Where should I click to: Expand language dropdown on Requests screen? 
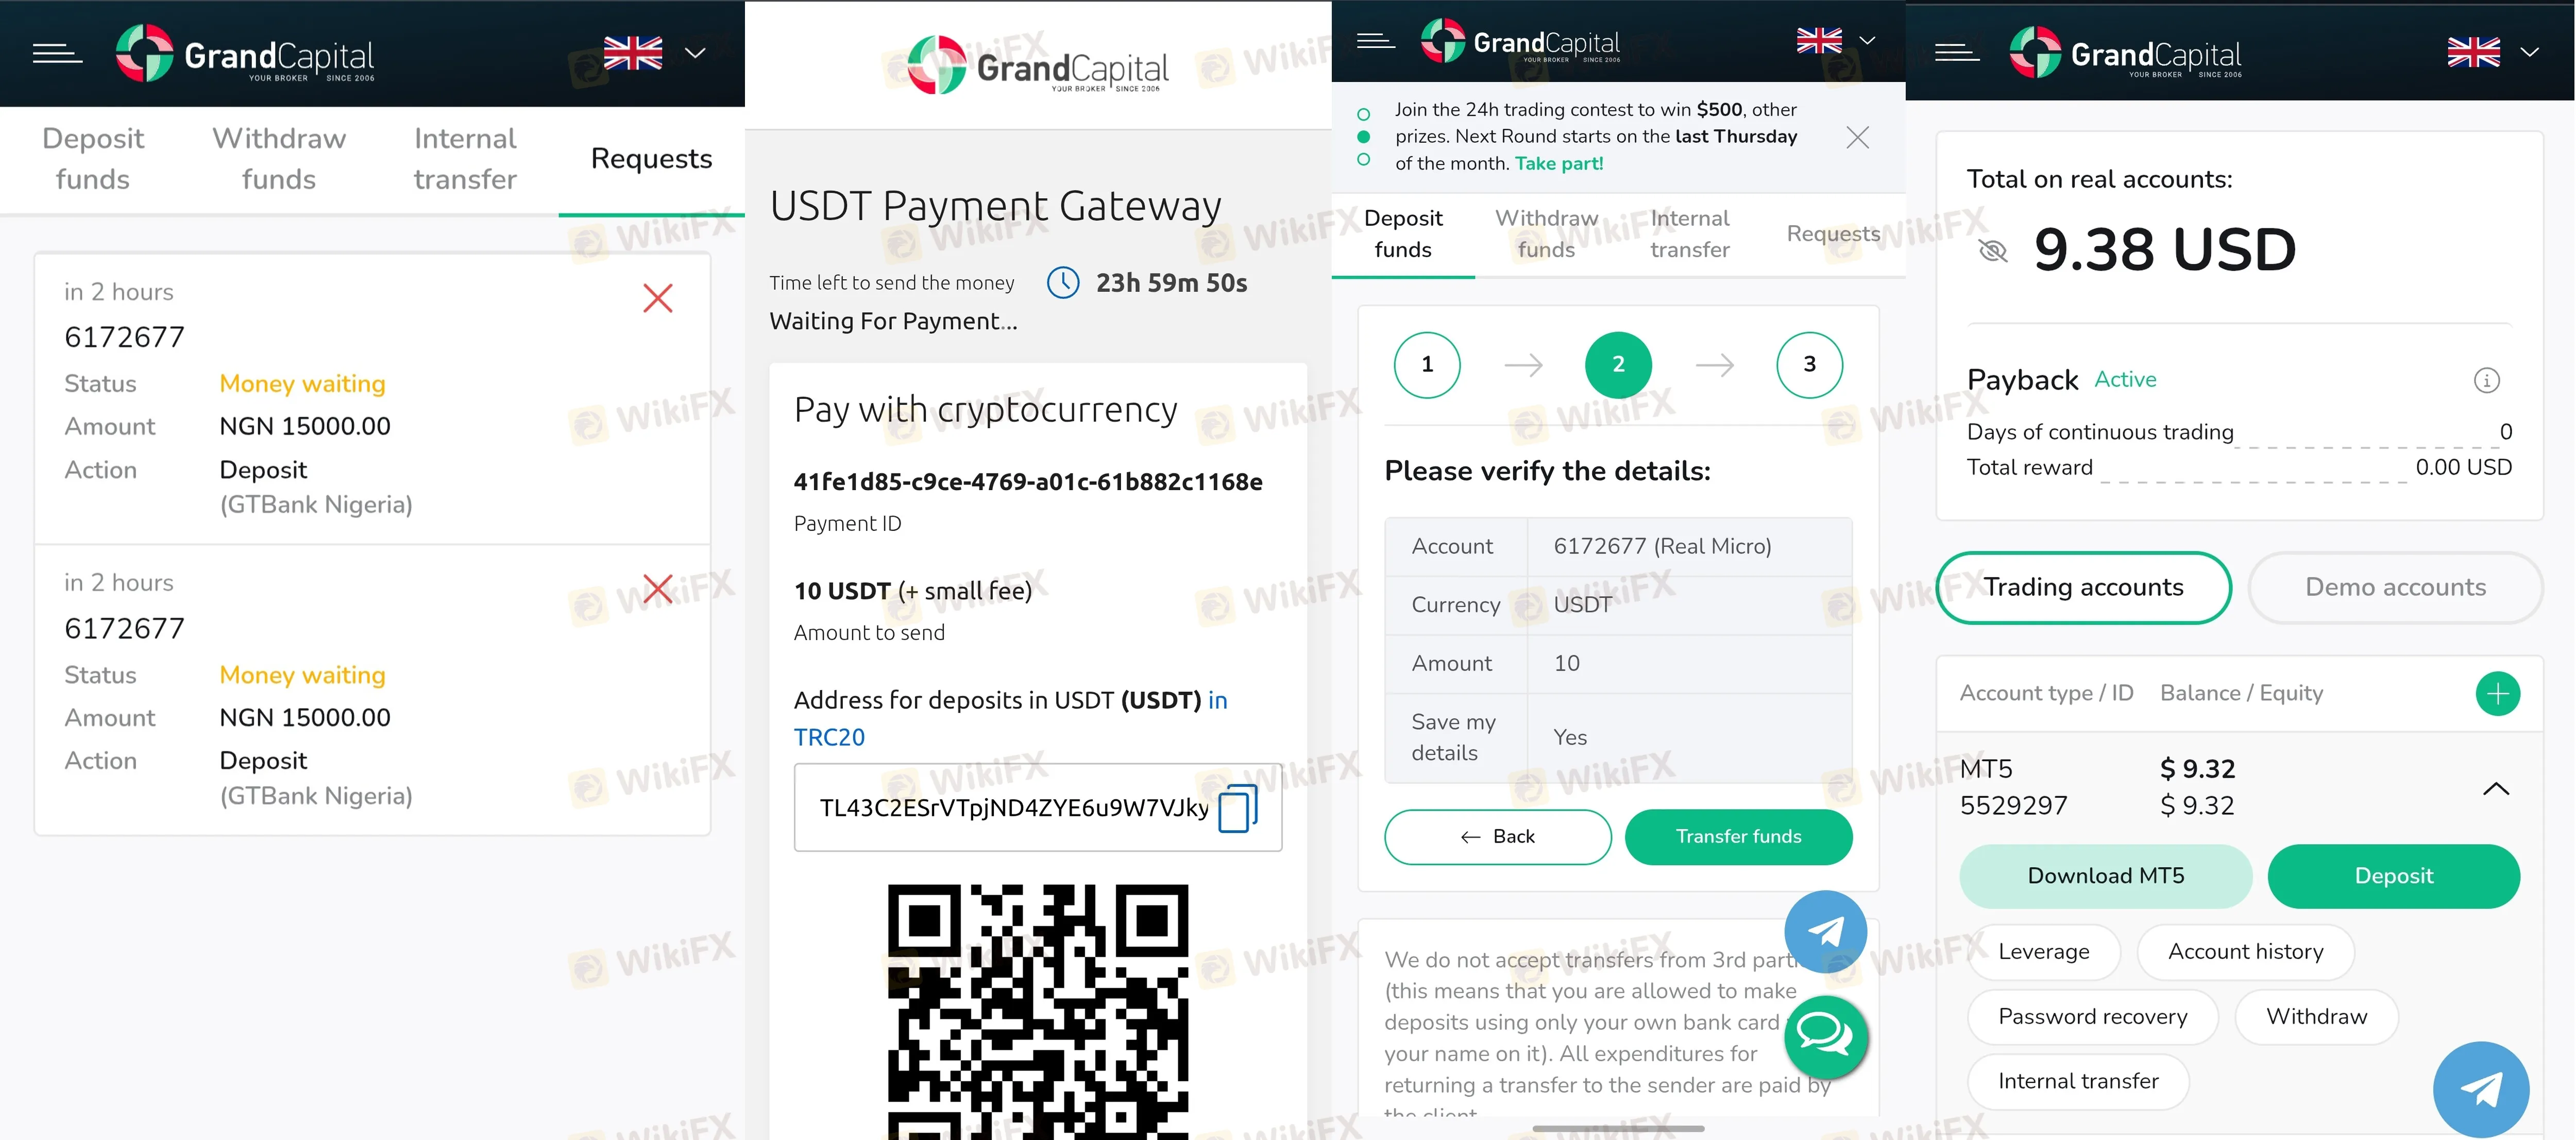coord(695,52)
